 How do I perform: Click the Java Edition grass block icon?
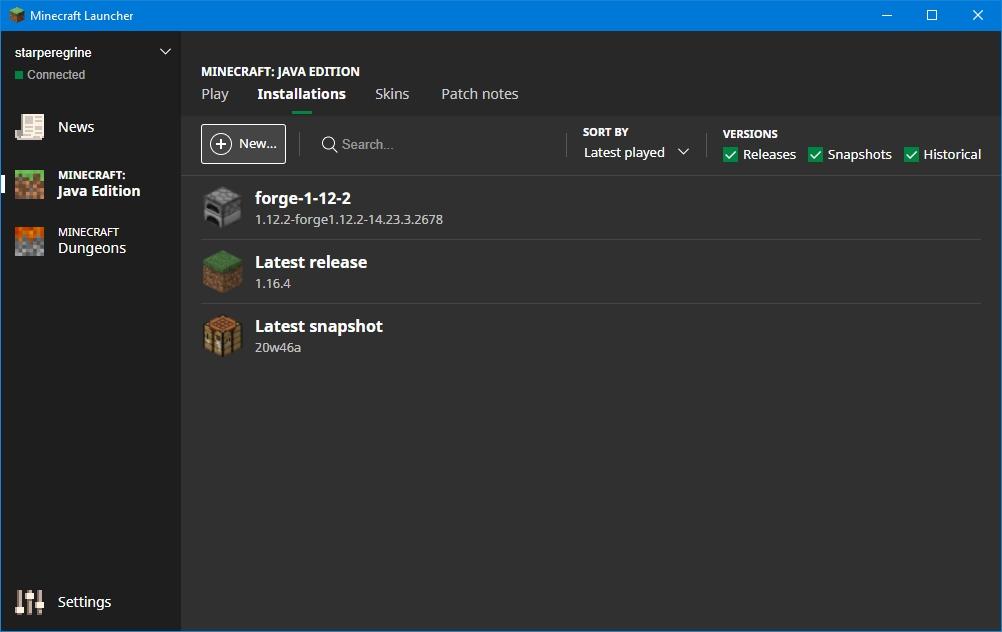tap(29, 184)
